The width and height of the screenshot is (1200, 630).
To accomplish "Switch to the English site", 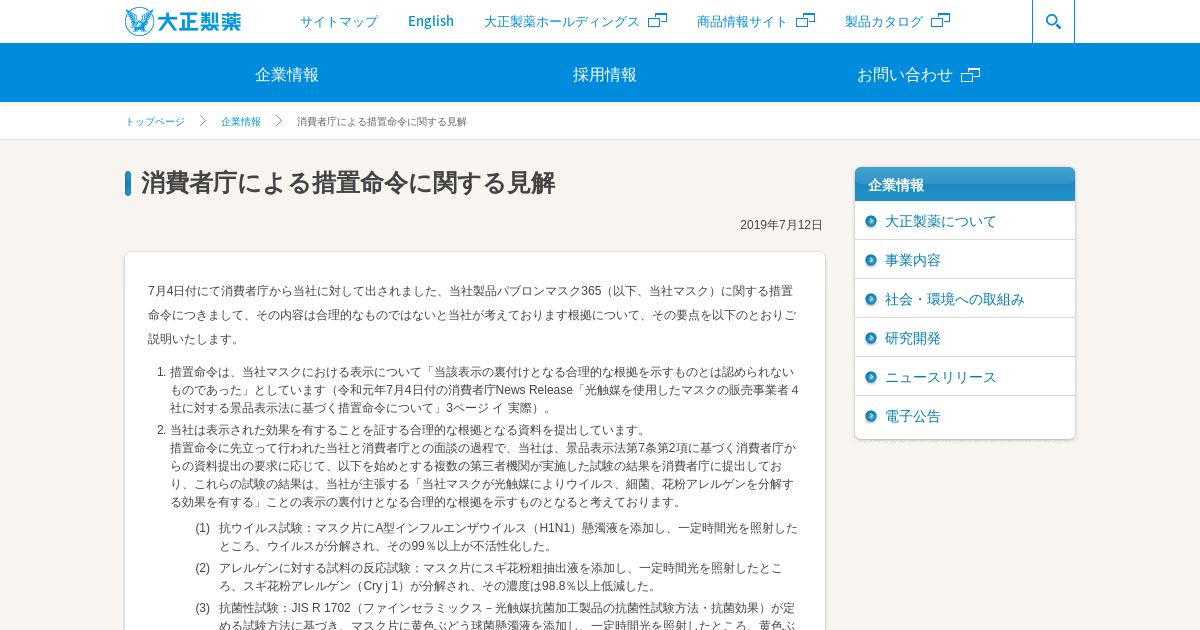I will [431, 21].
